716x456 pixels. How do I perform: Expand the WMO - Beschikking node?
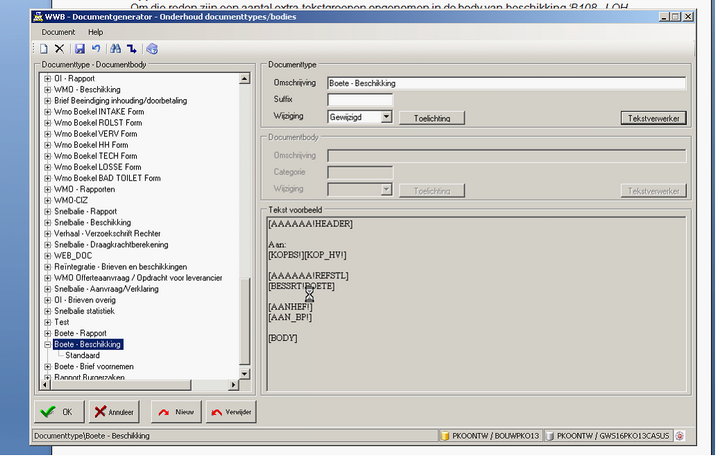pyautogui.click(x=47, y=89)
